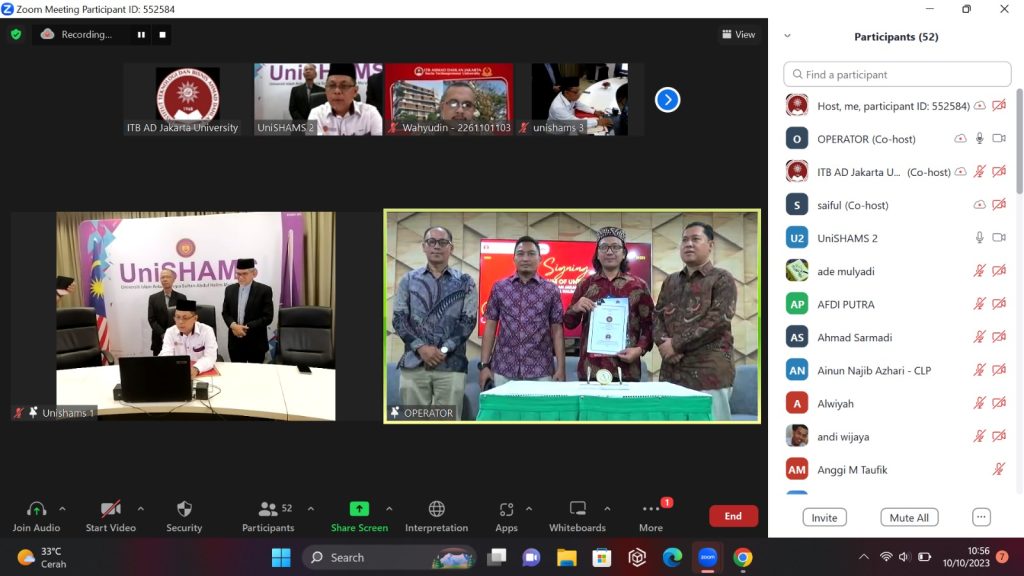
Task: Click Anggi M Taufik's muted microphone icon
Action: tap(999, 469)
